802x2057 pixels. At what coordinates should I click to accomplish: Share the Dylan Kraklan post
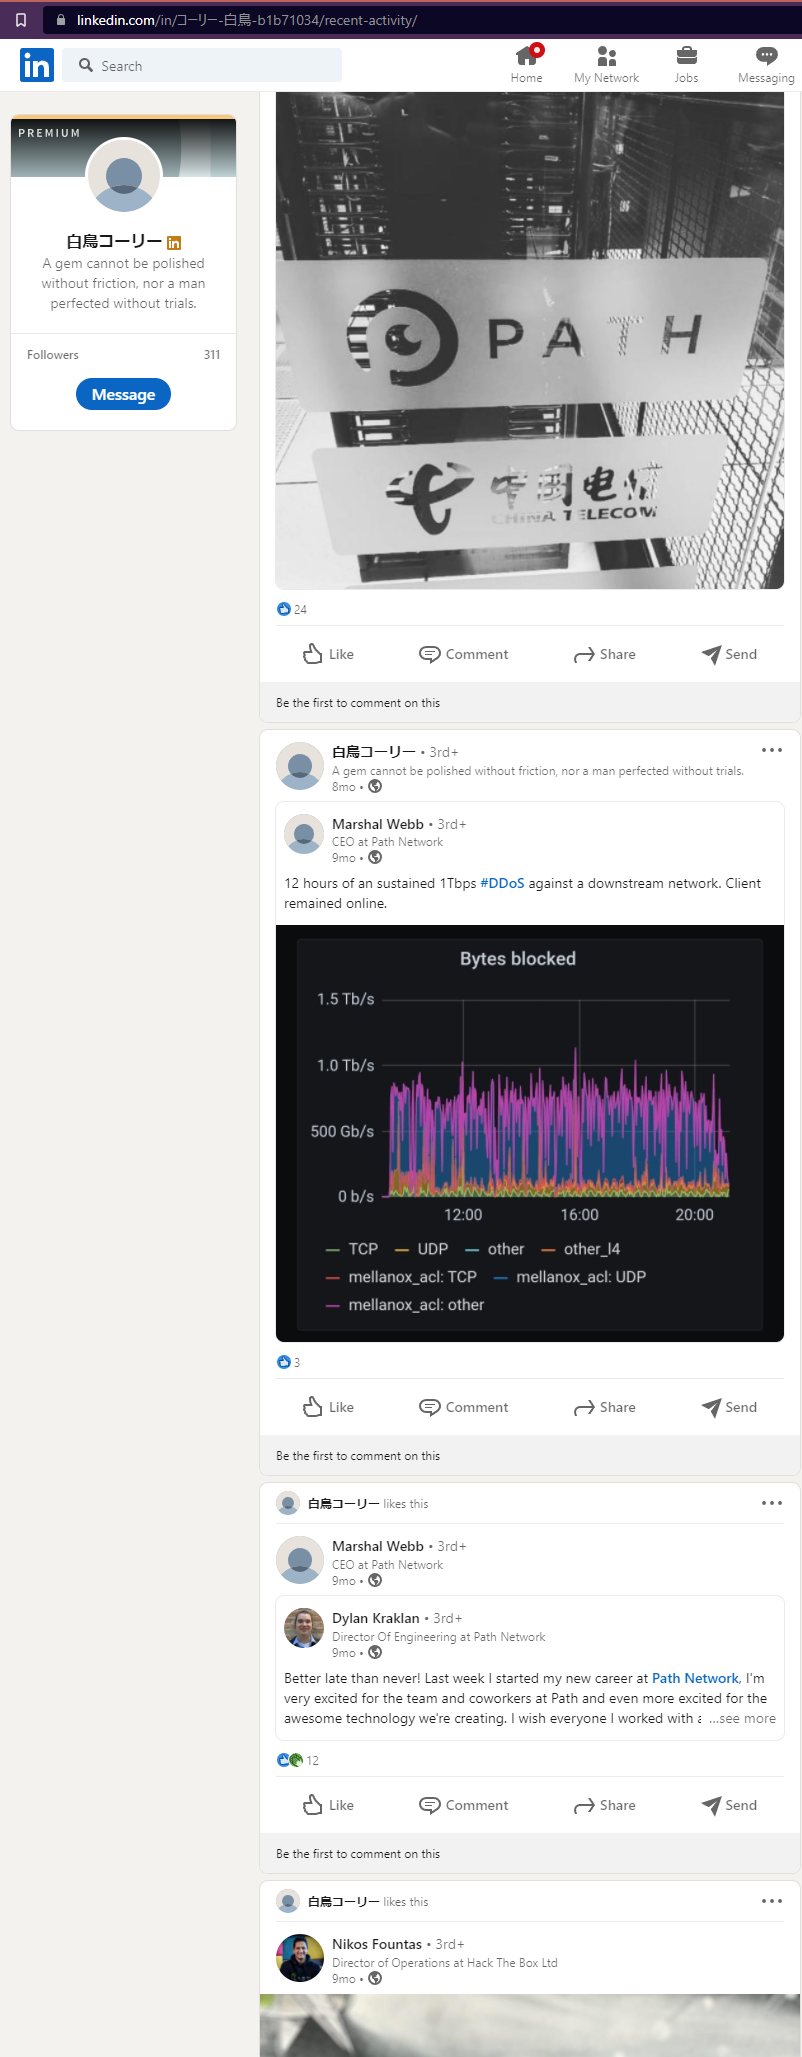[x=604, y=1805]
